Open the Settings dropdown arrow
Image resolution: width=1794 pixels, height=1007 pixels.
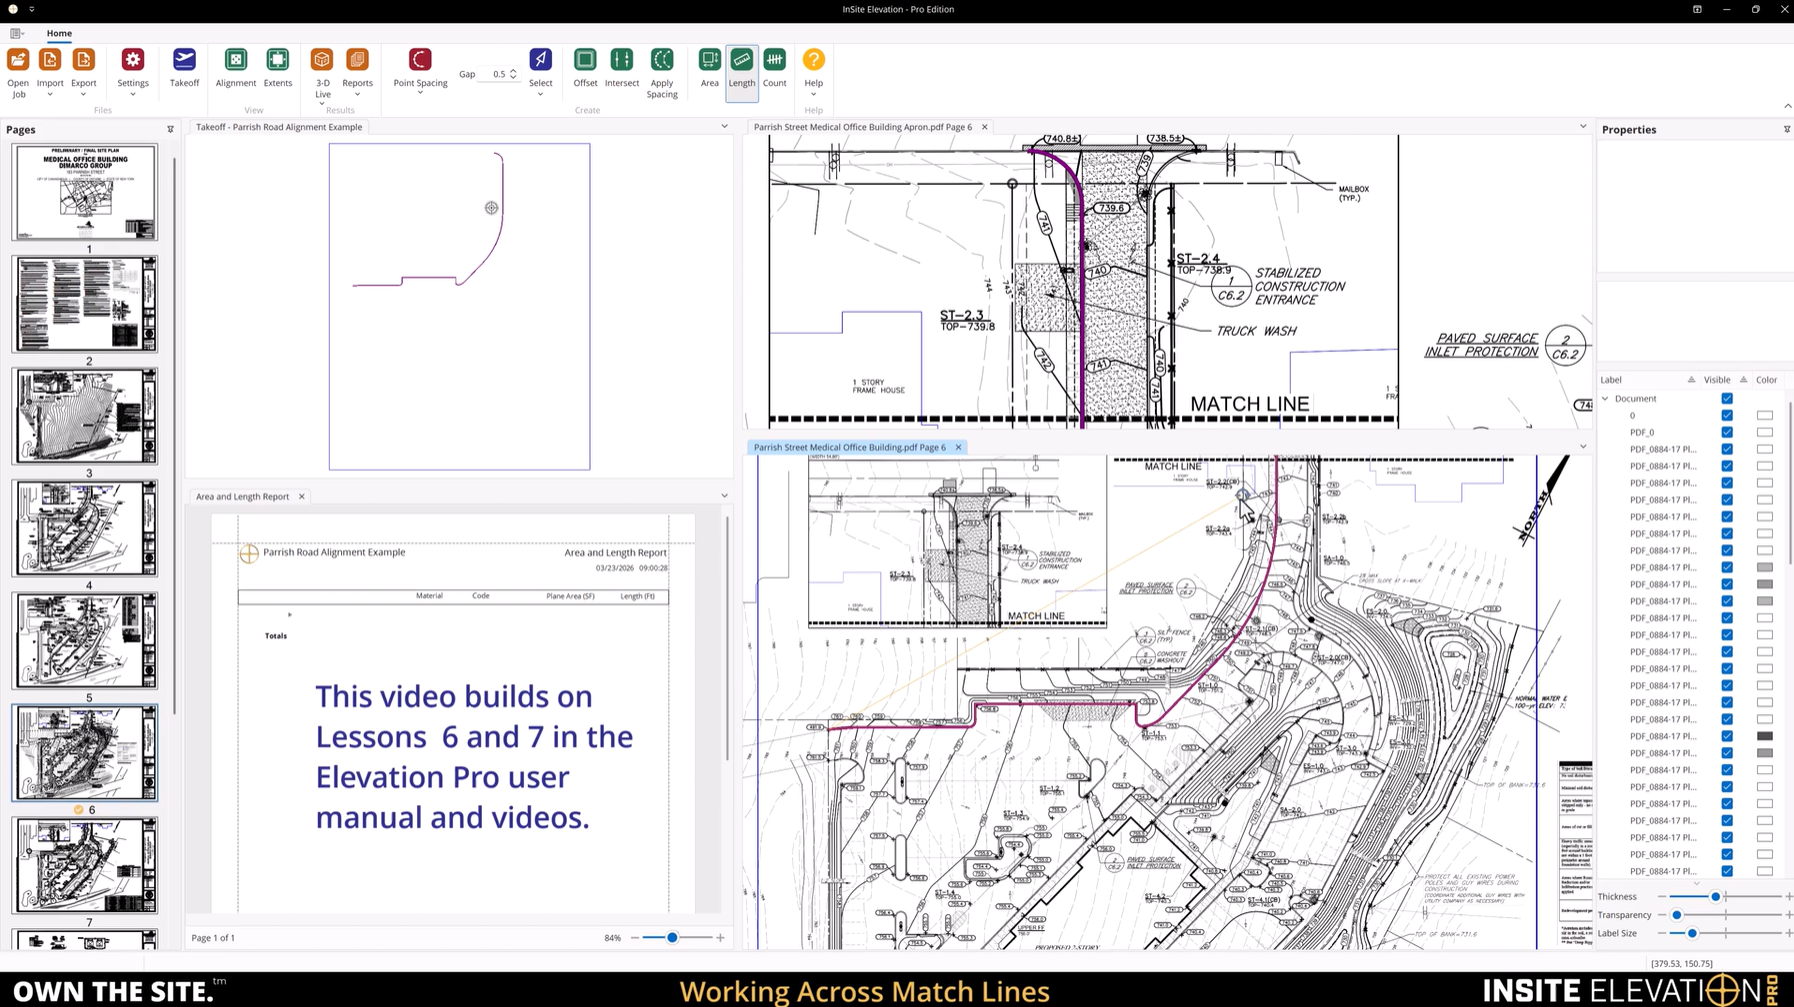coord(133,95)
